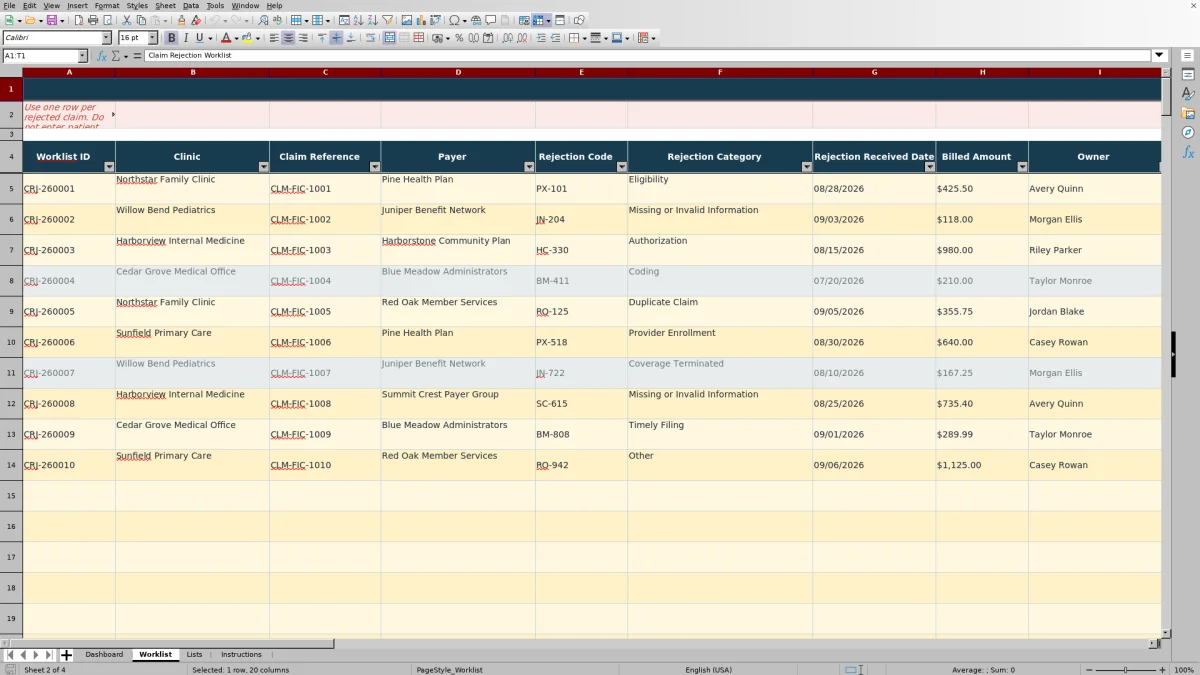Screen dimensions: 1200x675
Task: Click the Undo arrow icon
Action: click(x=215, y=20)
